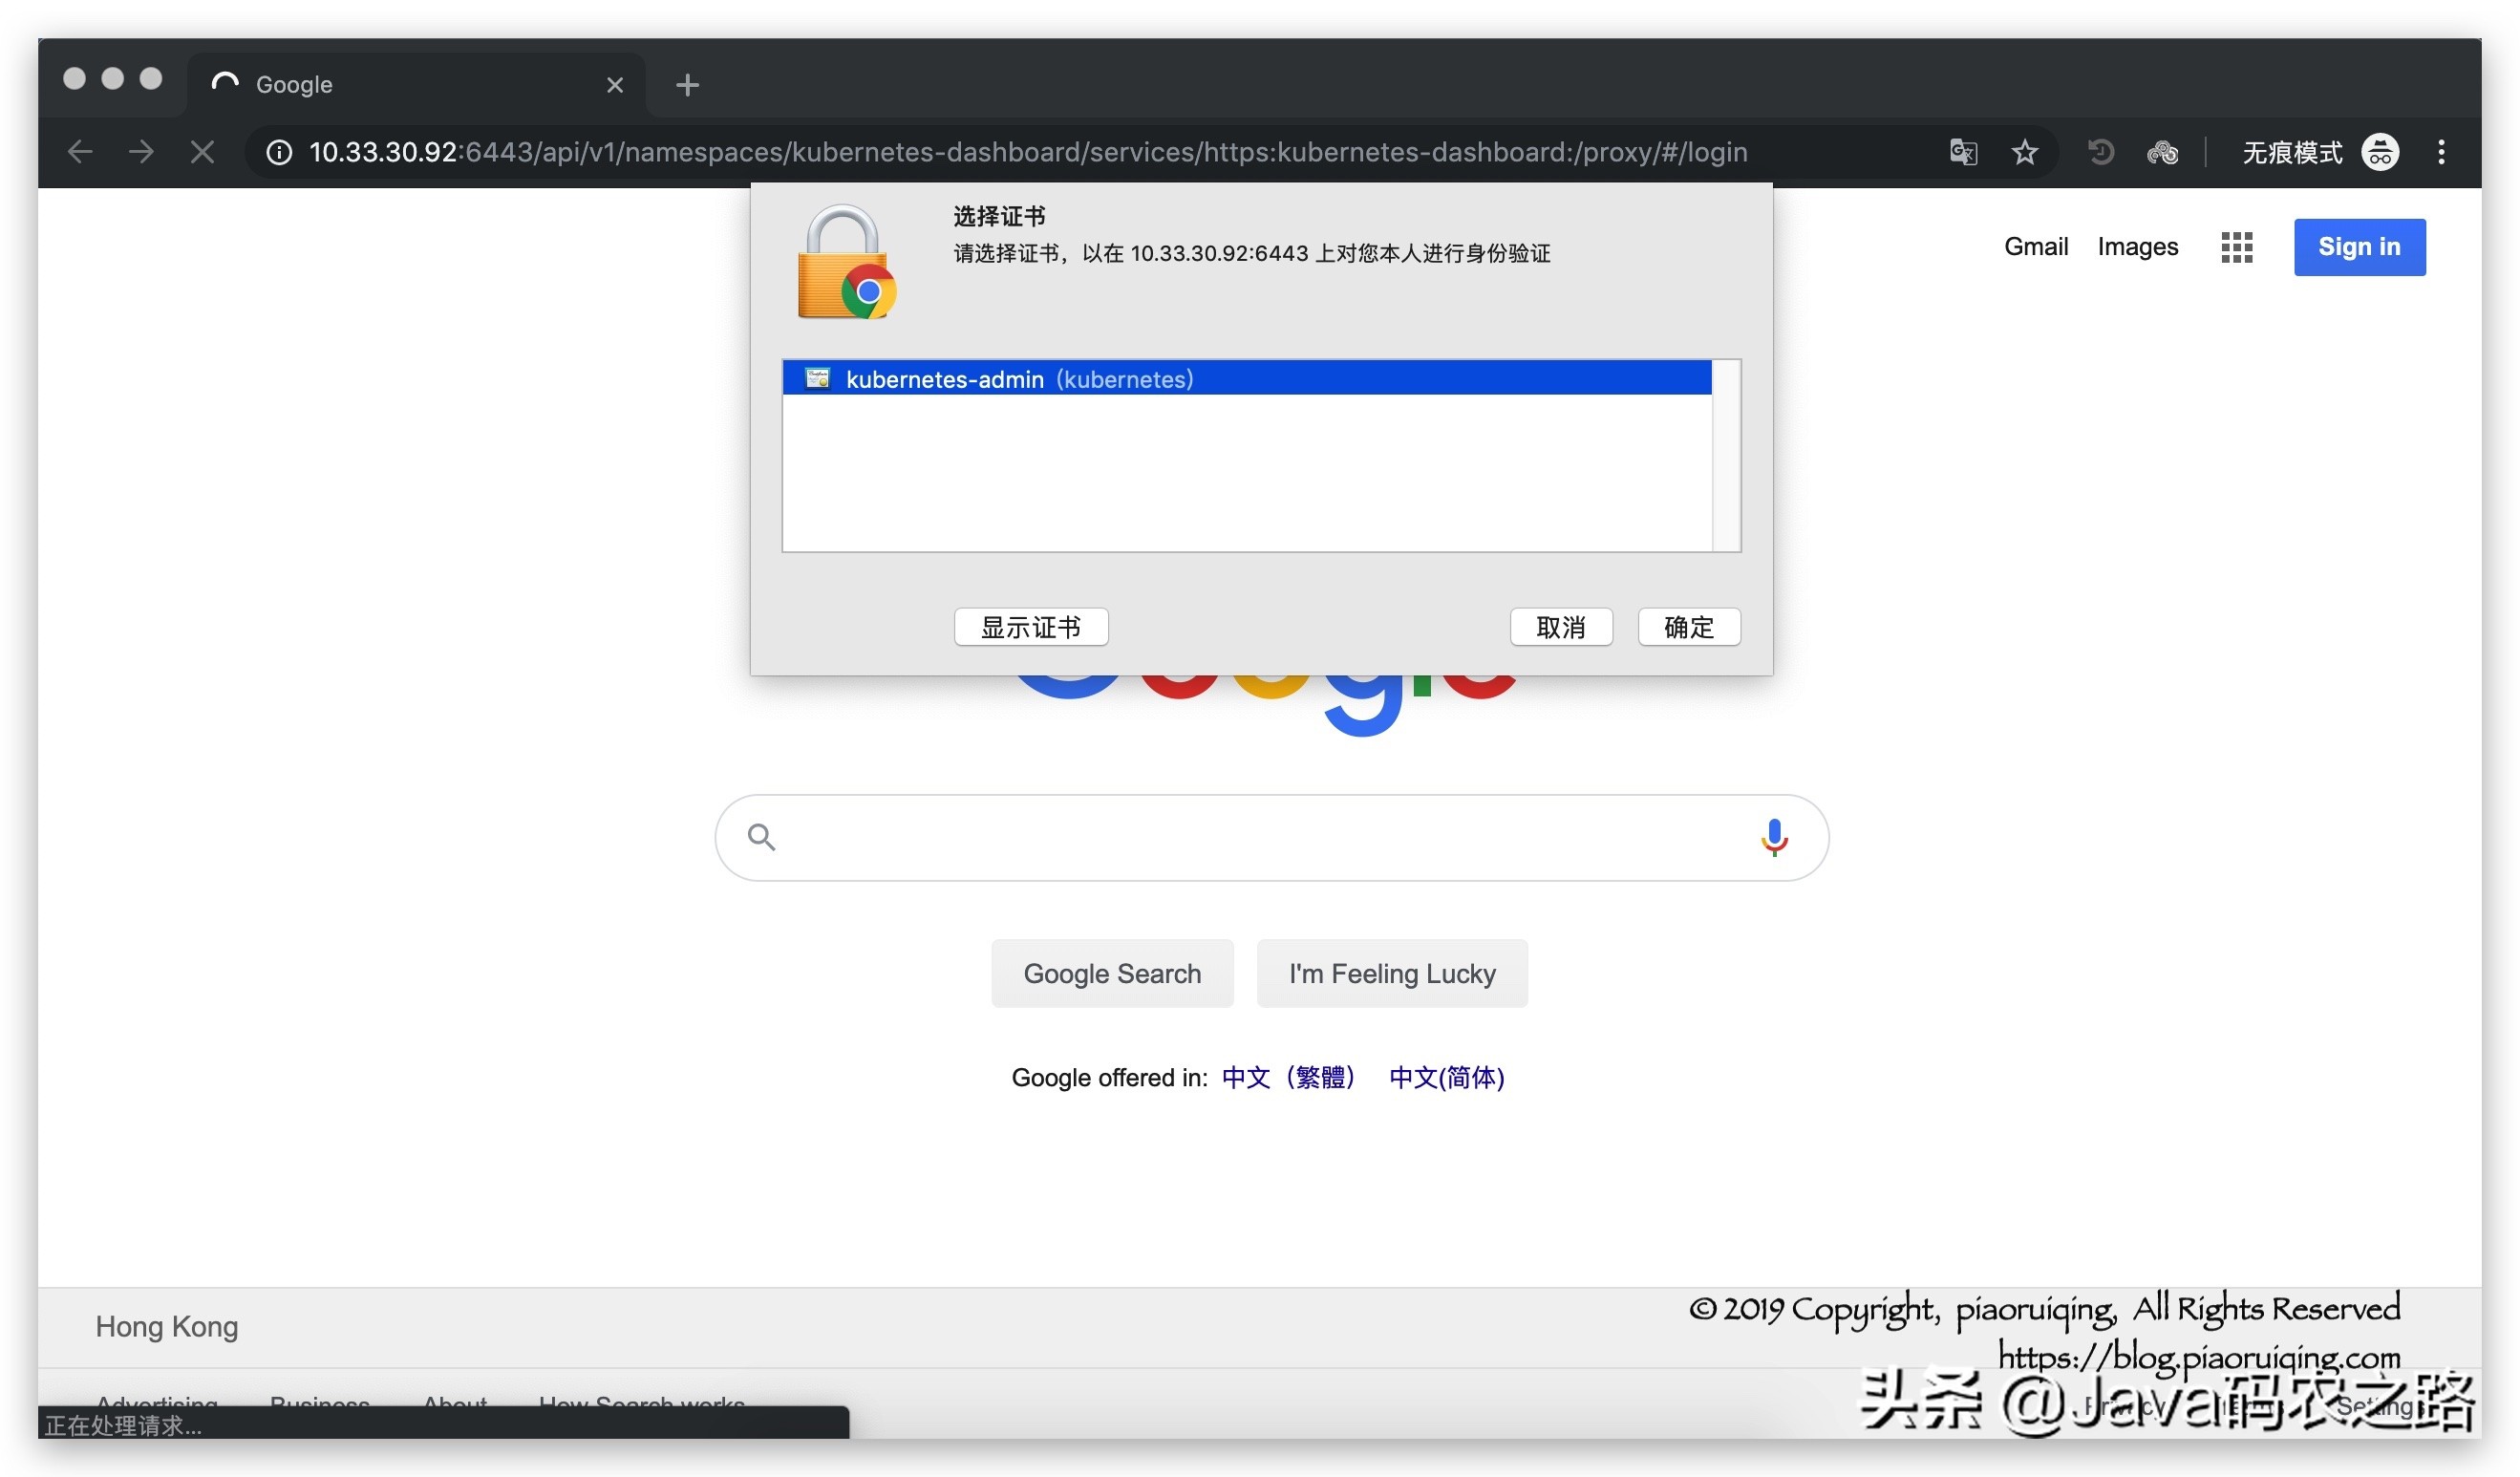Image resolution: width=2520 pixels, height=1477 pixels.
Task: Open the Google apps grid launcher
Action: pyautogui.click(x=2237, y=246)
